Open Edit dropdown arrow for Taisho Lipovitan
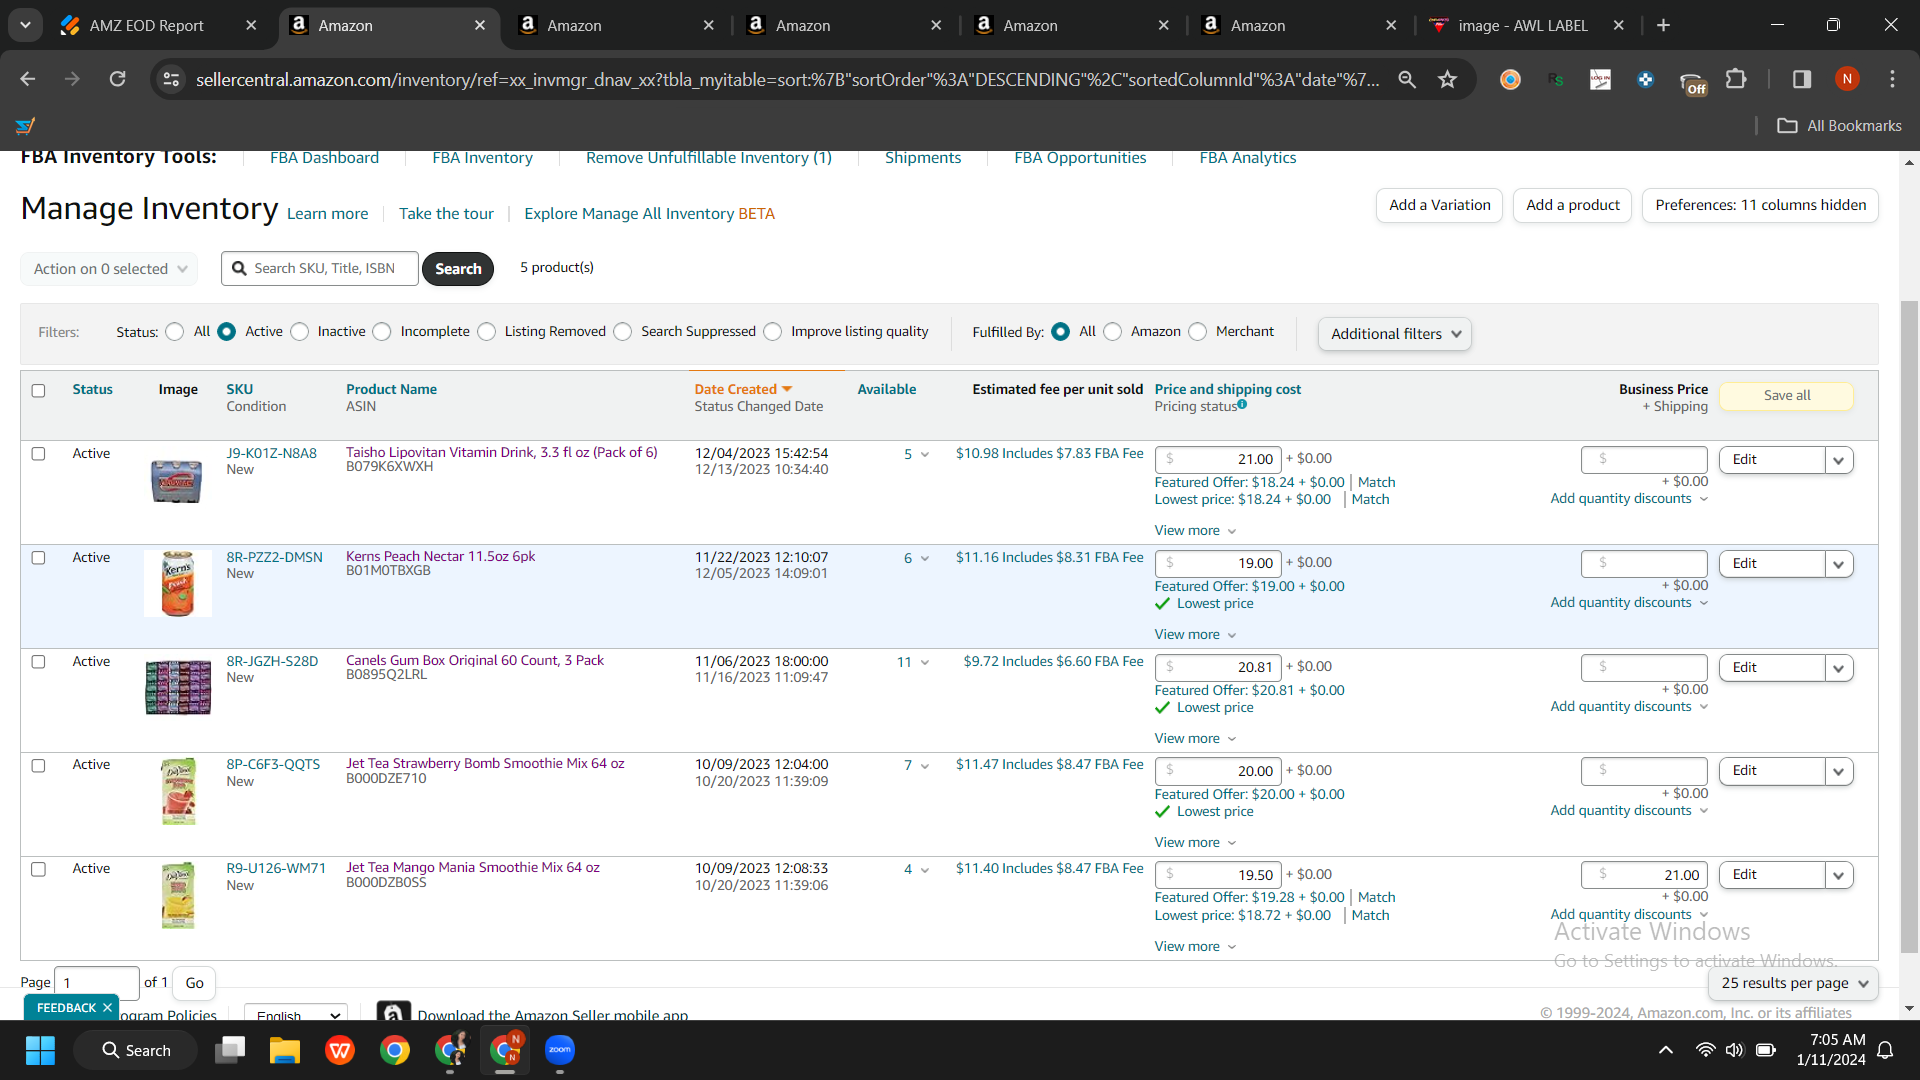Screen dimensions: 1920x1080 [1839, 460]
